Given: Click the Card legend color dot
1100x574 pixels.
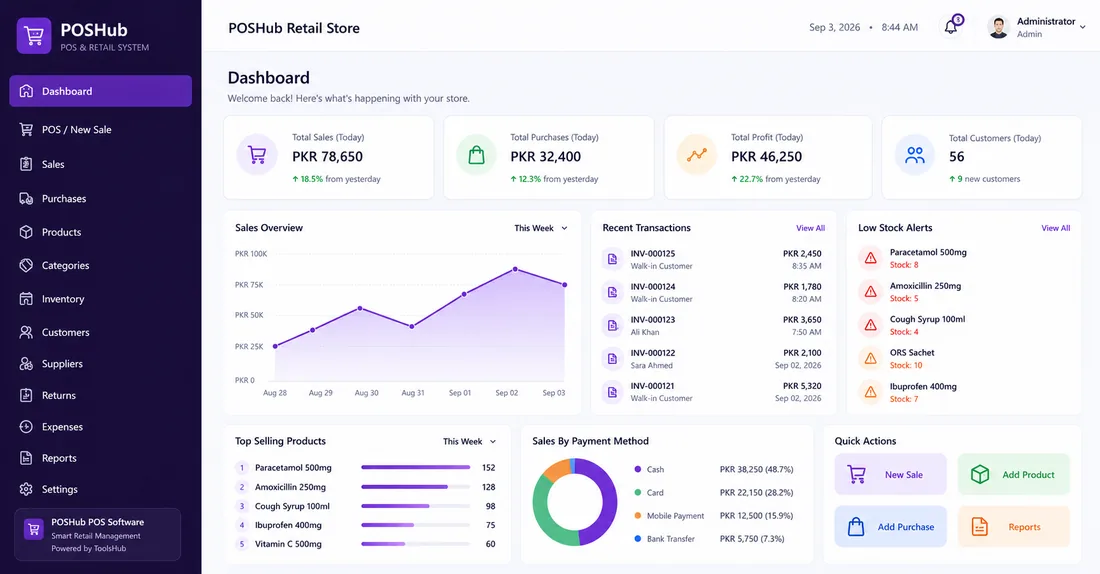Looking at the screenshot, I should coord(638,493).
